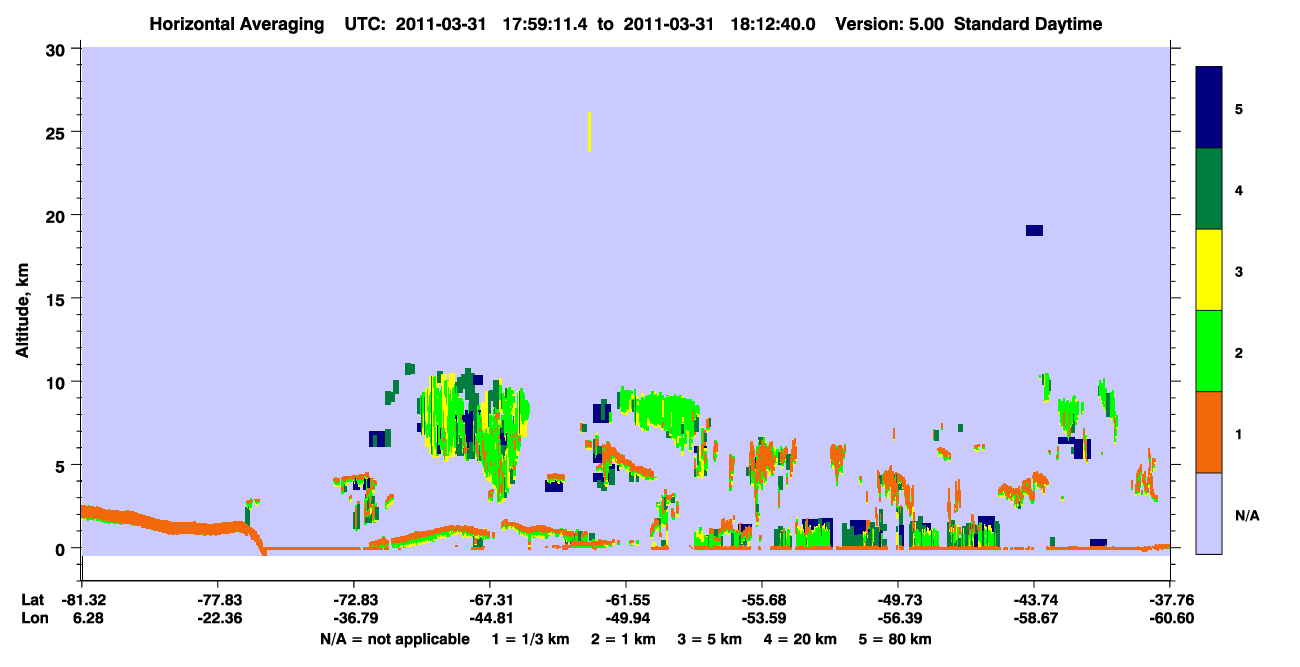
Task: Click the 'Lat' row label
Action: 33,599
